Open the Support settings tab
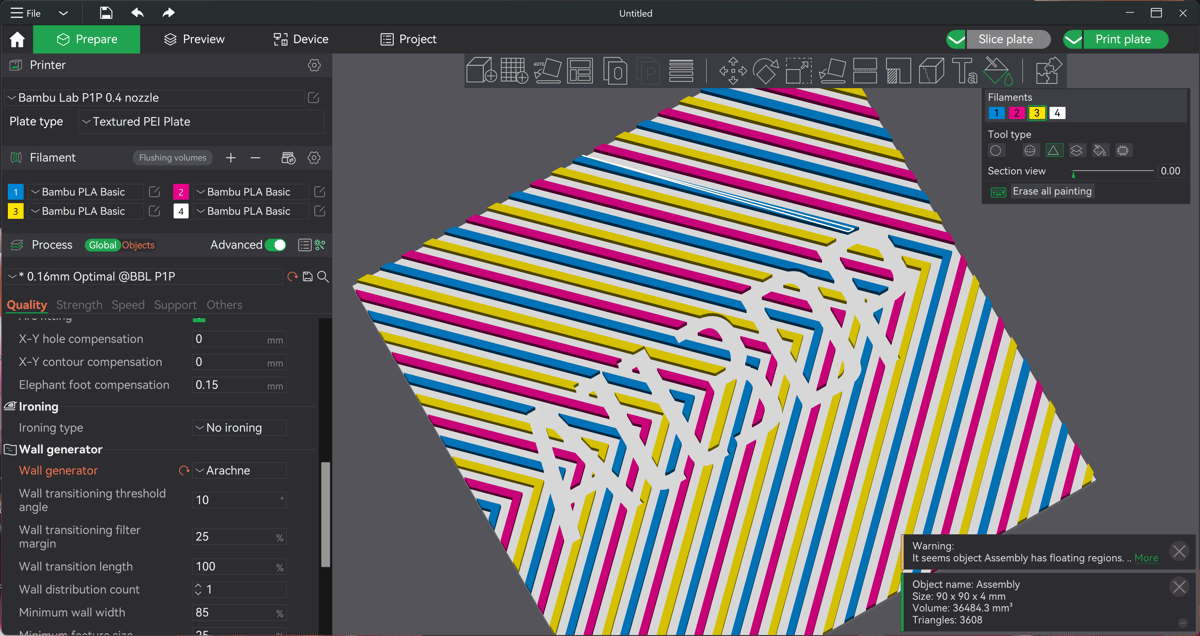The width and height of the screenshot is (1200, 636). [x=175, y=305]
